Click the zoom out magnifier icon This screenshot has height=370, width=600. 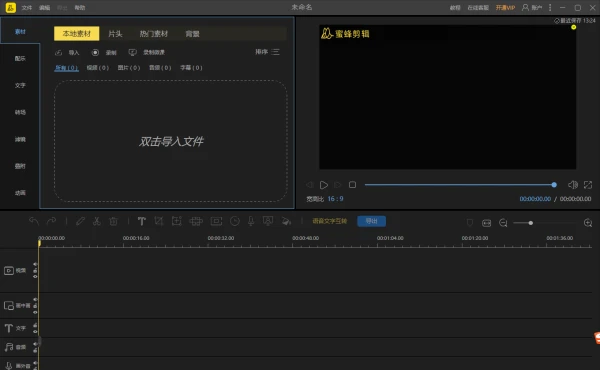(x=503, y=223)
